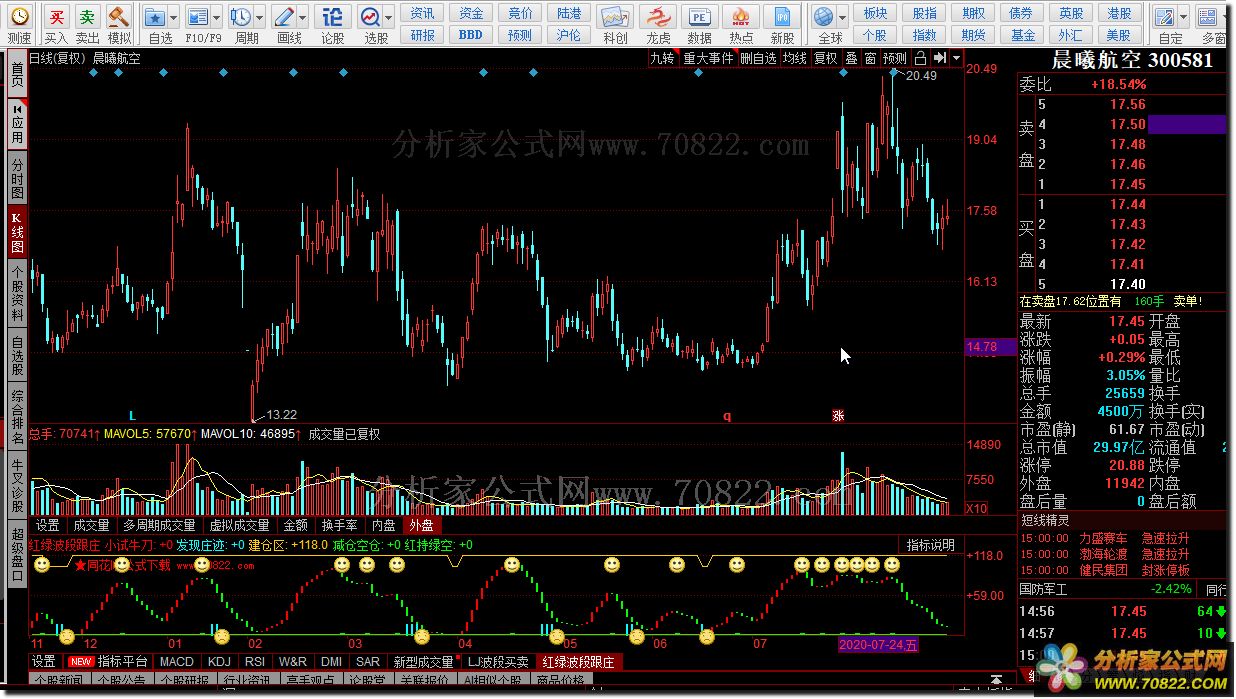
Task: Expand the 自定 dropdown arrow
Action: click(x=1183, y=18)
